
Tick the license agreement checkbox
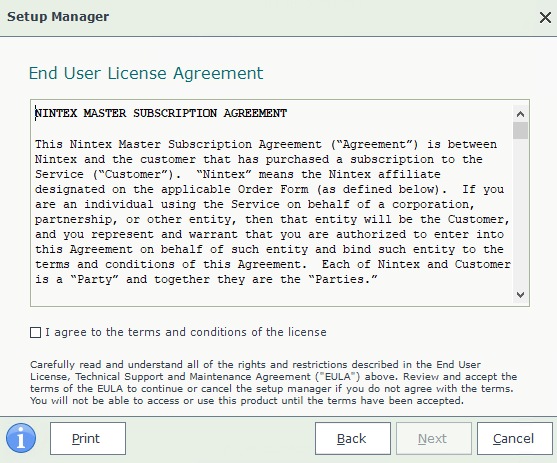tap(36, 333)
